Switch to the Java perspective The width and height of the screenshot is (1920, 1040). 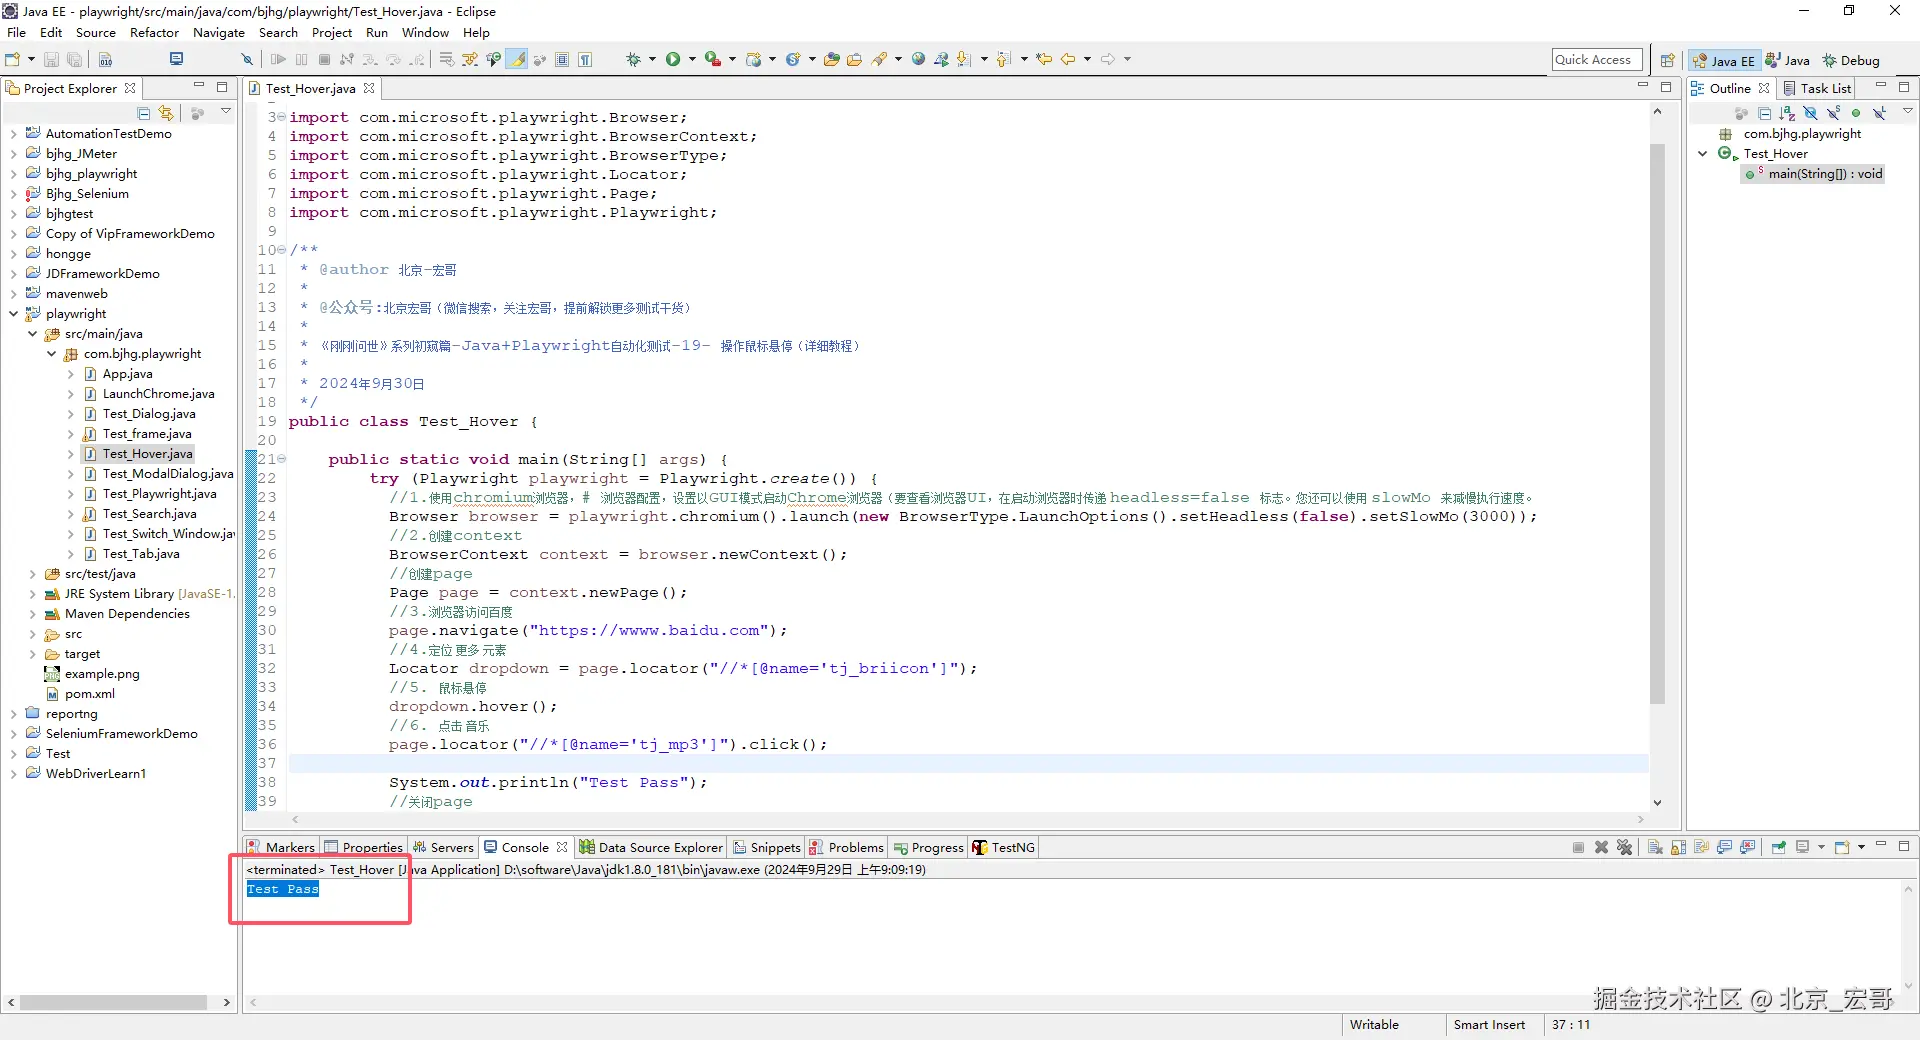click(1788, 61)
